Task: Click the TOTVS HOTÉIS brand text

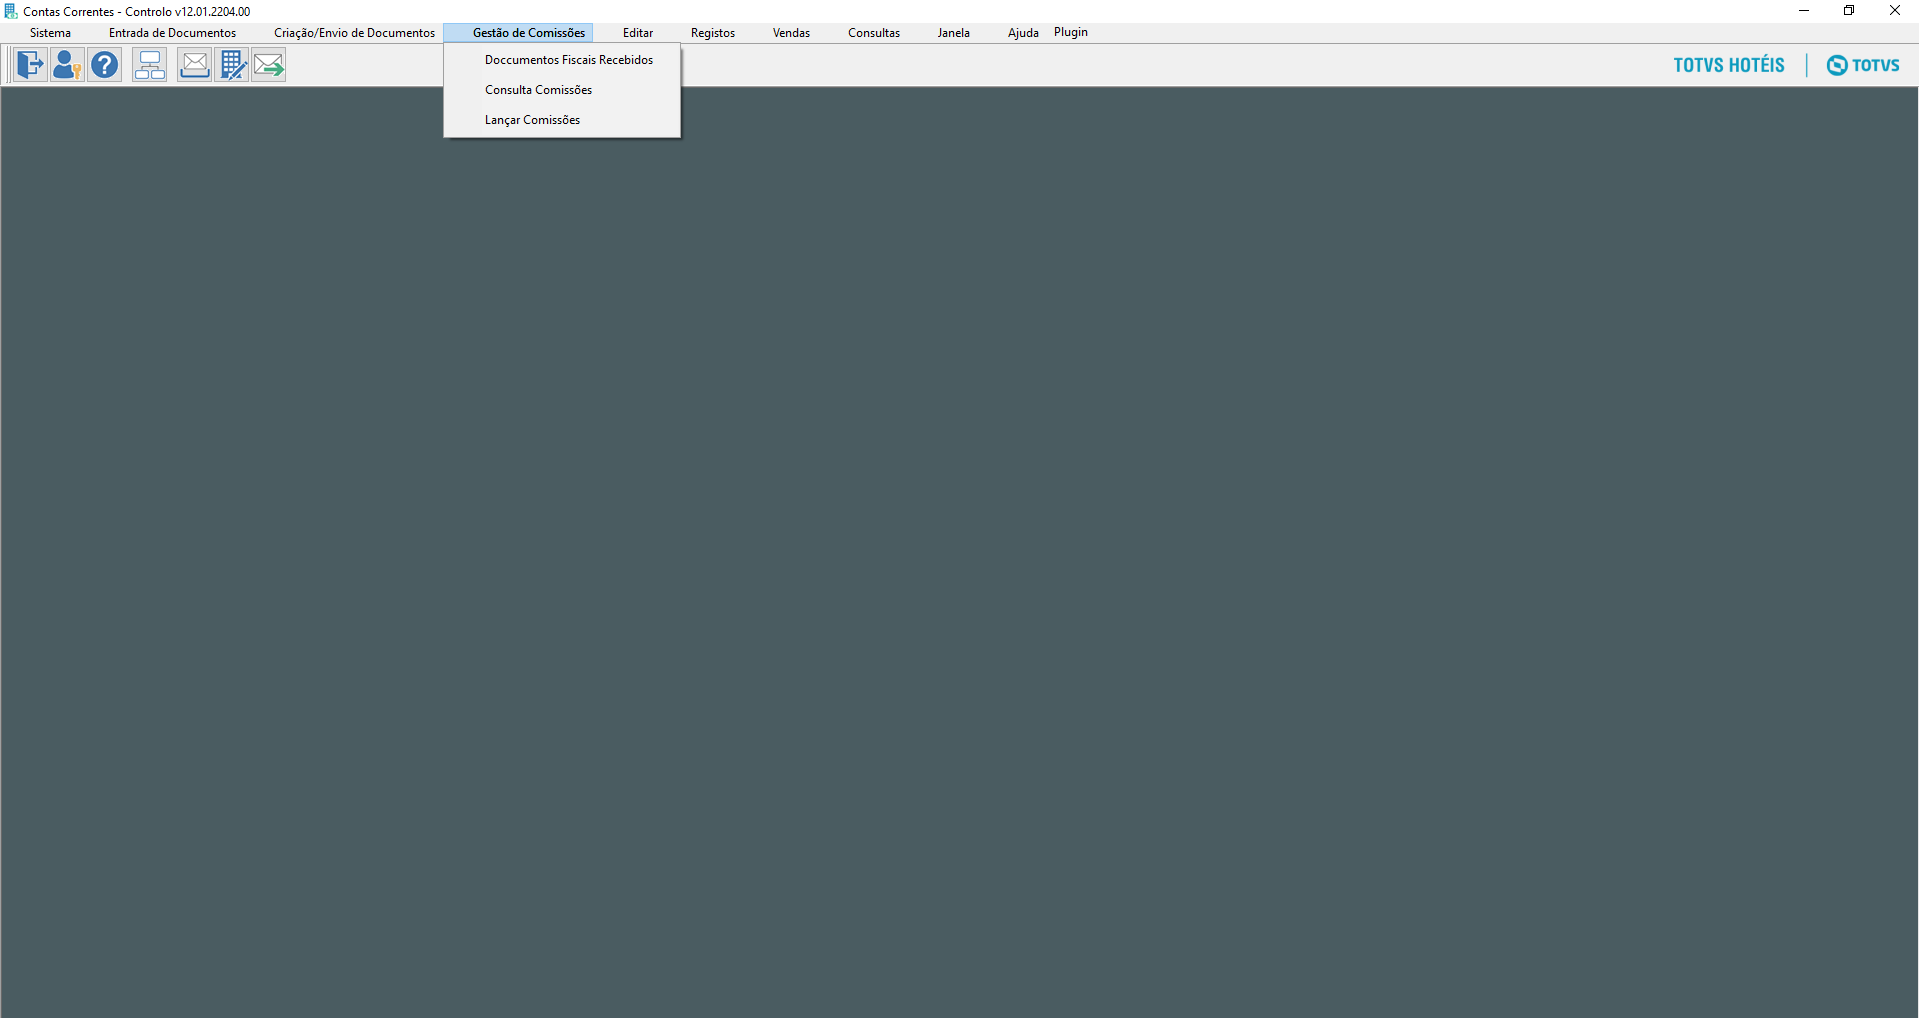Action: [1728, 65]
